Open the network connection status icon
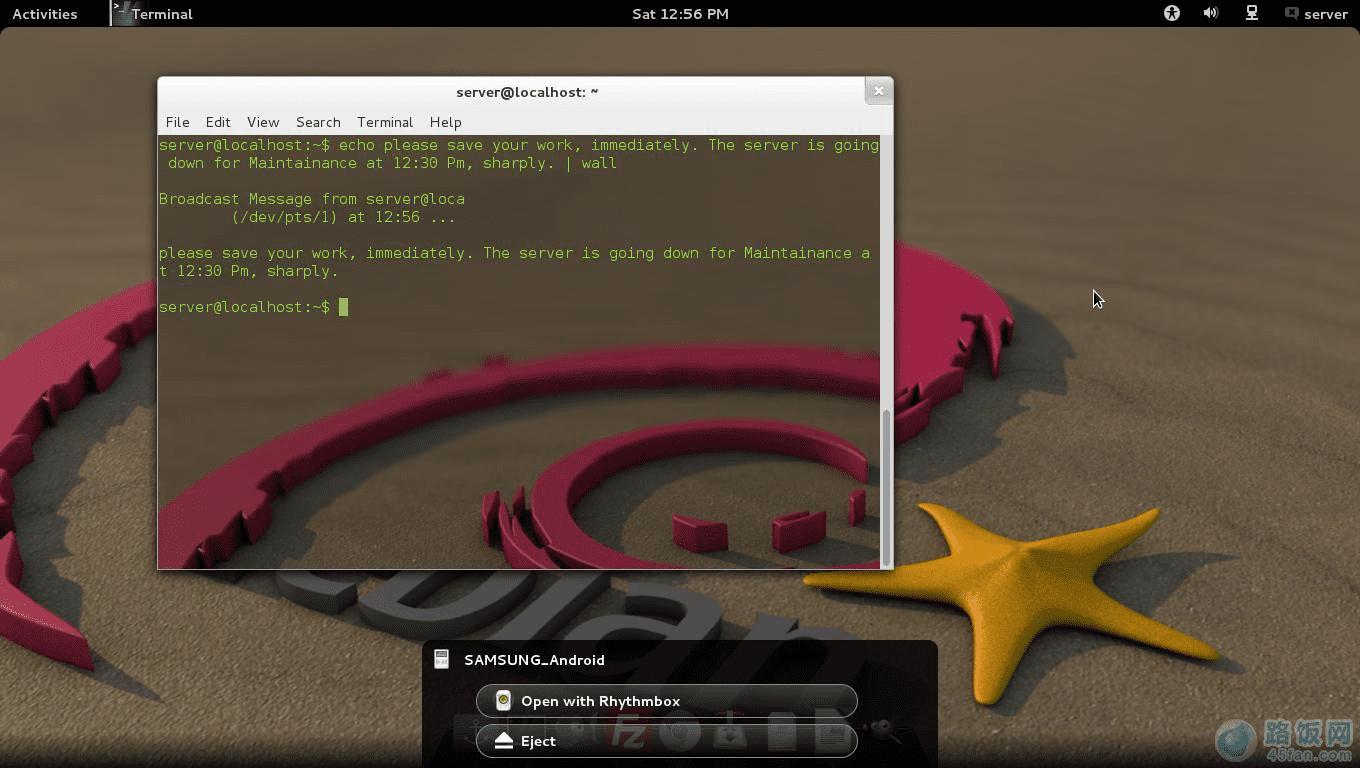Screen dimensions: 1360x768 click(1251, 13)
